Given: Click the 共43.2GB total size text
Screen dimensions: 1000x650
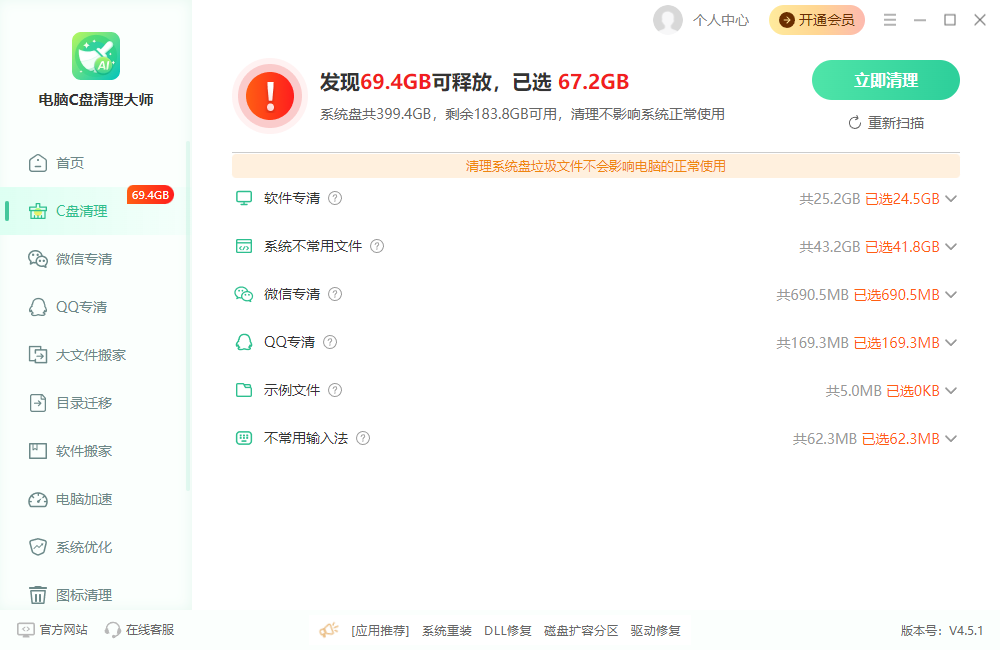Looking at the screenshot, I should coord(830,247).
